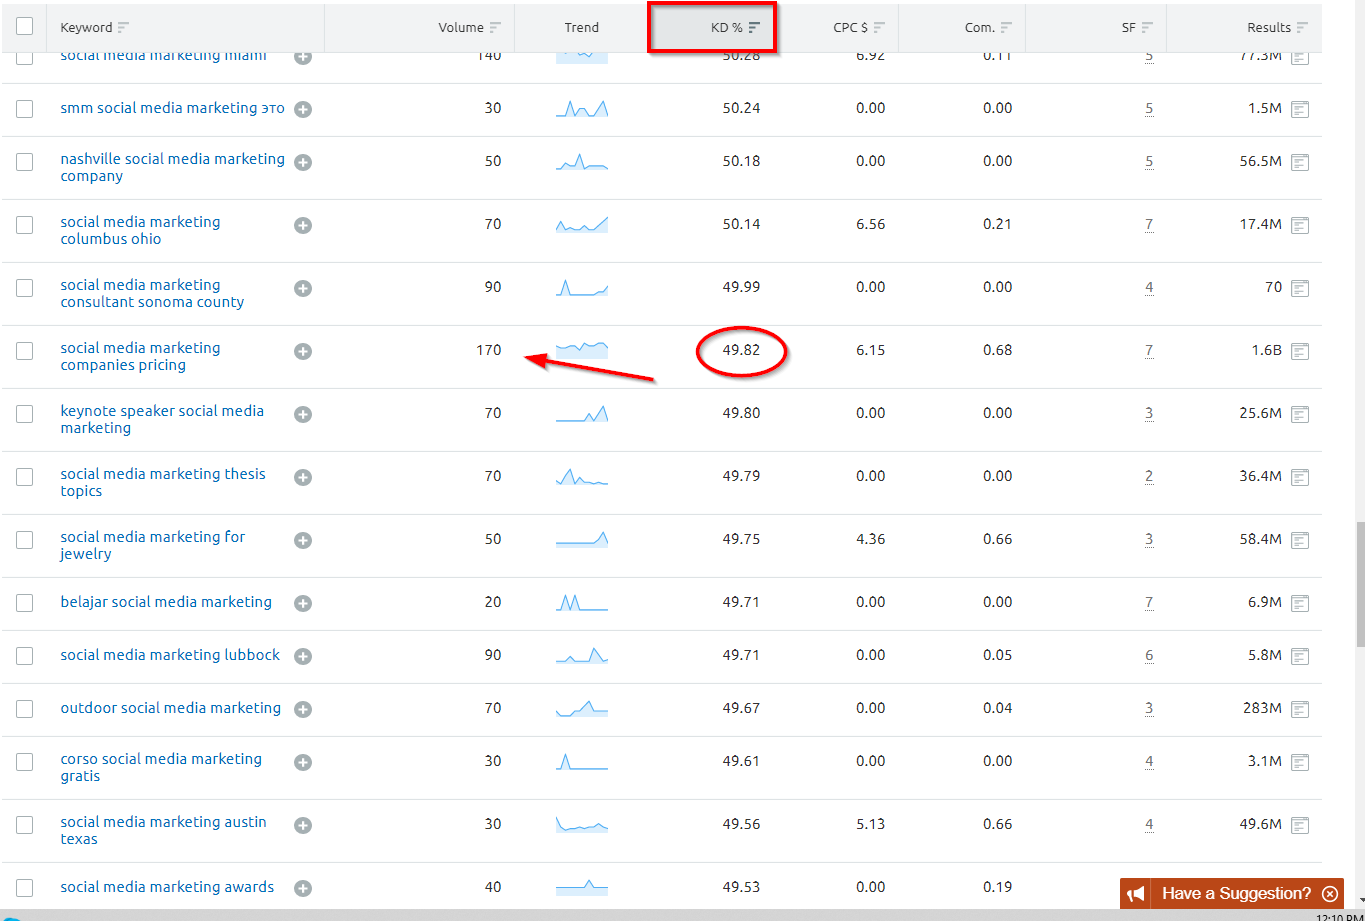1365x921 pixels.
Task: Sort by SF column sort icon
Action: tap(1147, 28)
